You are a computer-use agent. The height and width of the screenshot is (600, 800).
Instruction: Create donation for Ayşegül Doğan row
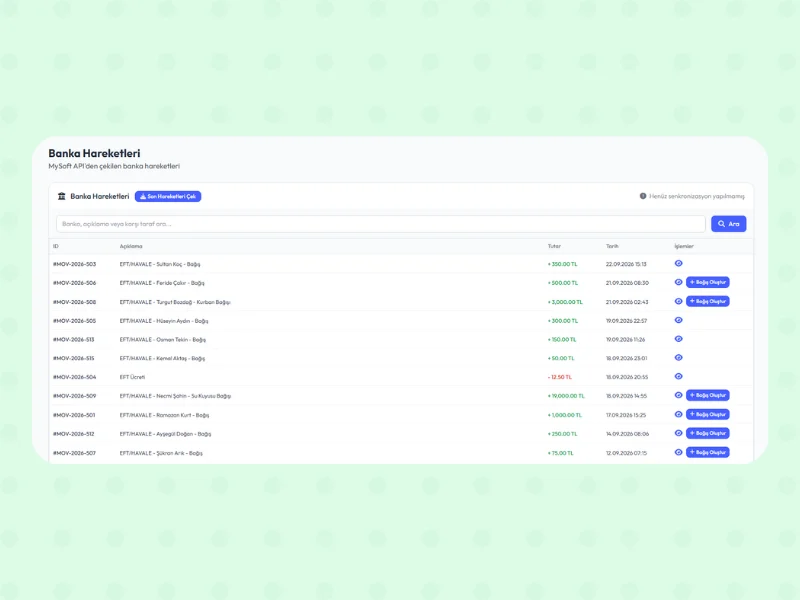tap(708, 433)
